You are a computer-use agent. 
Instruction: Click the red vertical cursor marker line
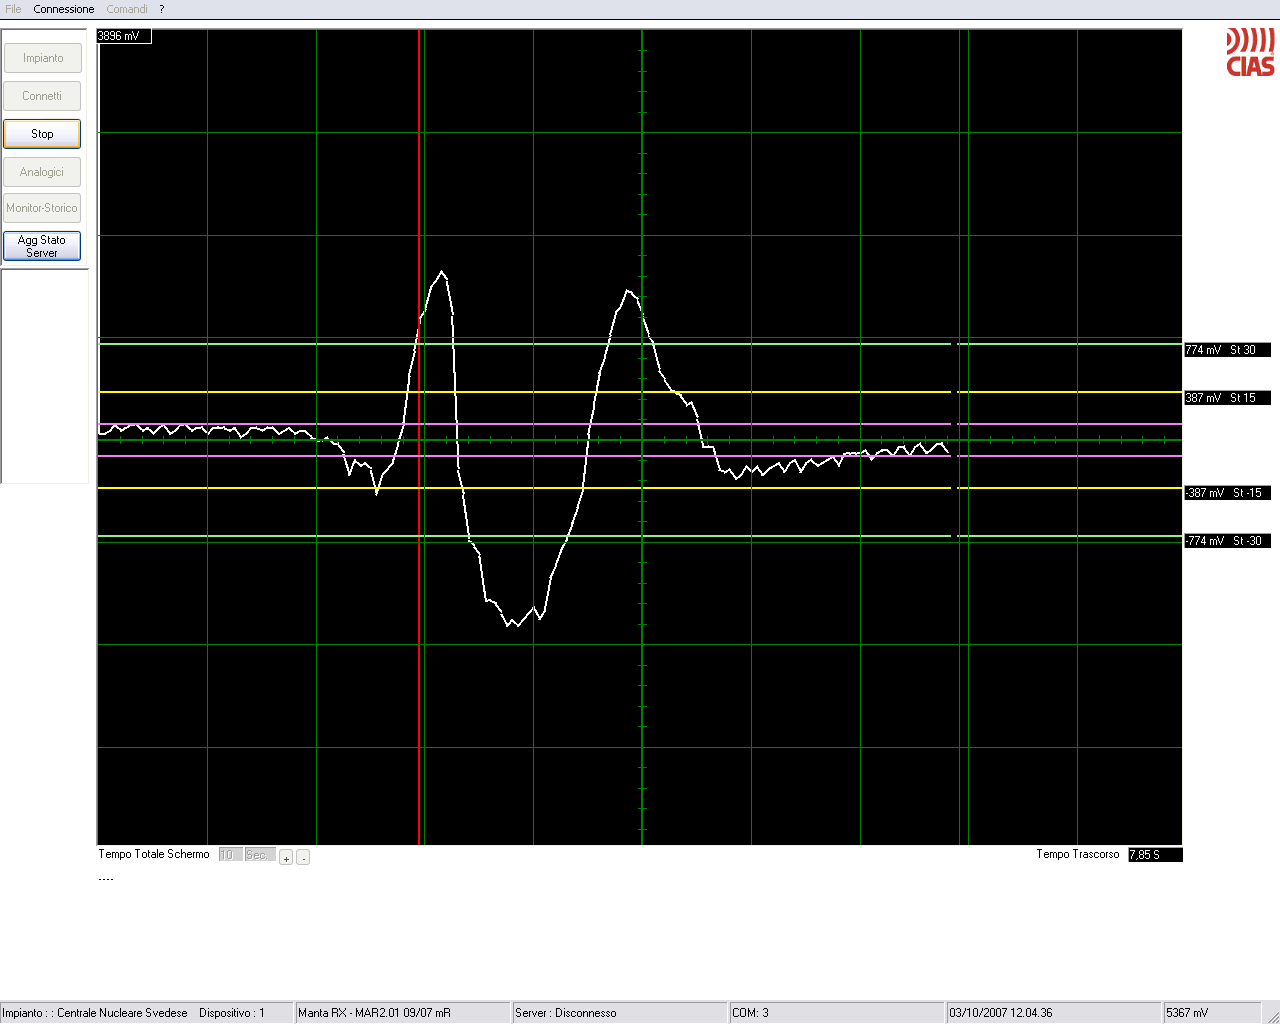(418, 437)
